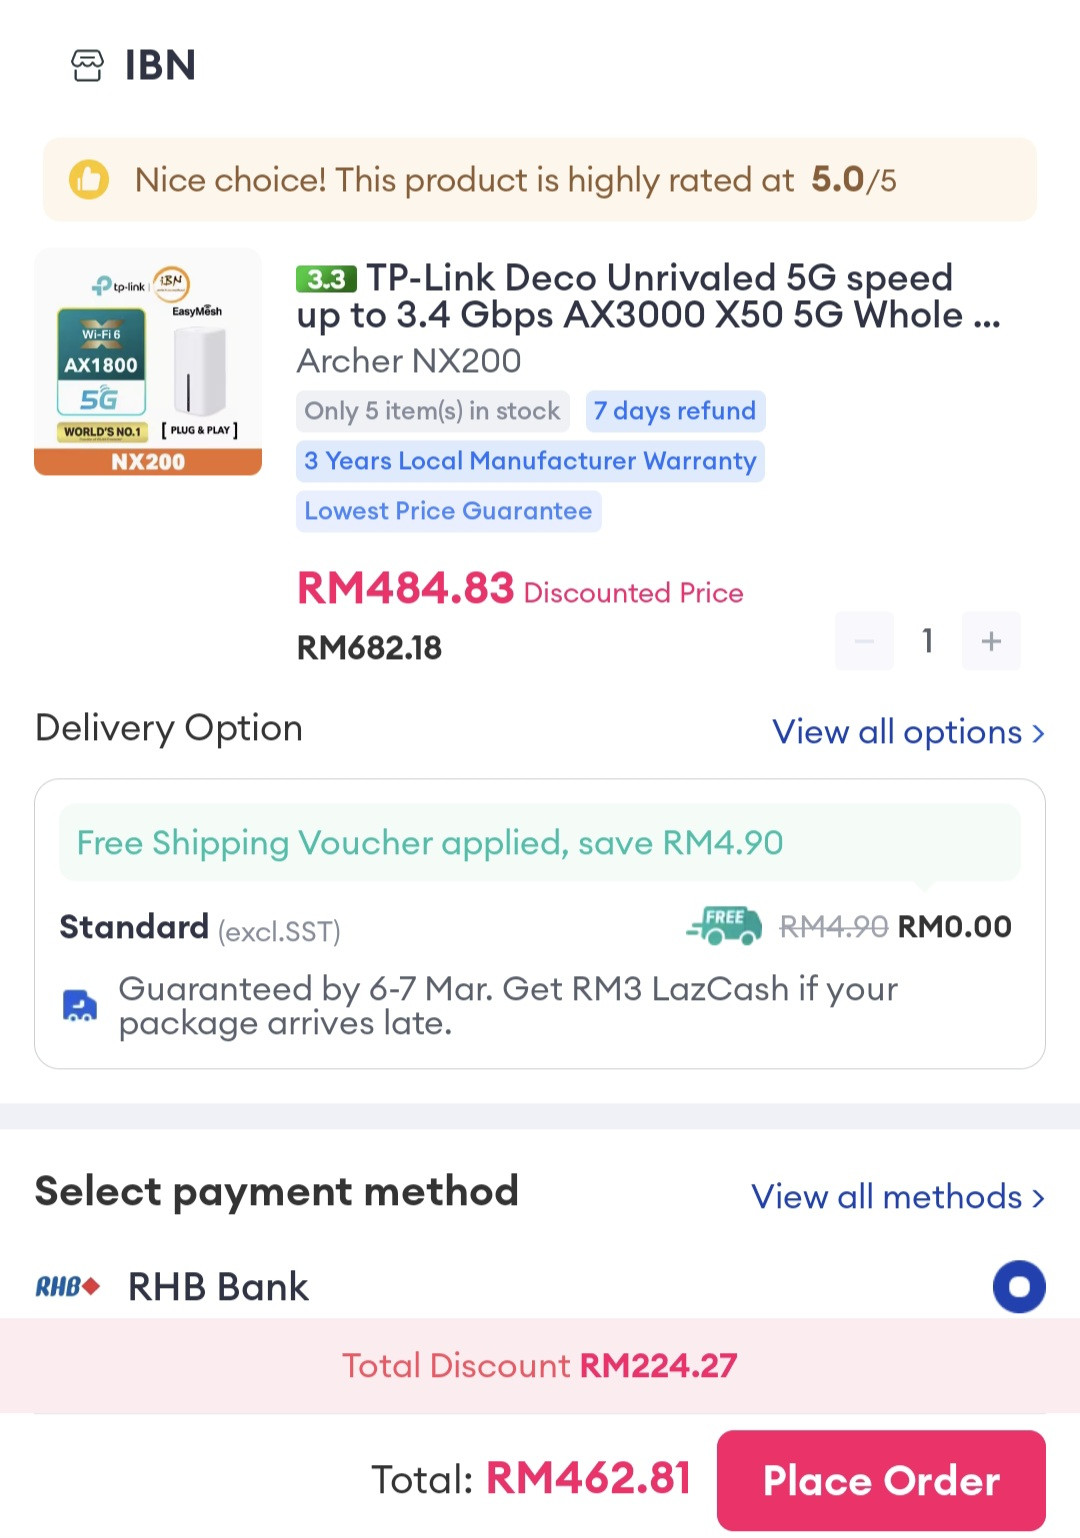Expand View all options for delivery
This screenshot has height=1538, width=1080.
908,732
